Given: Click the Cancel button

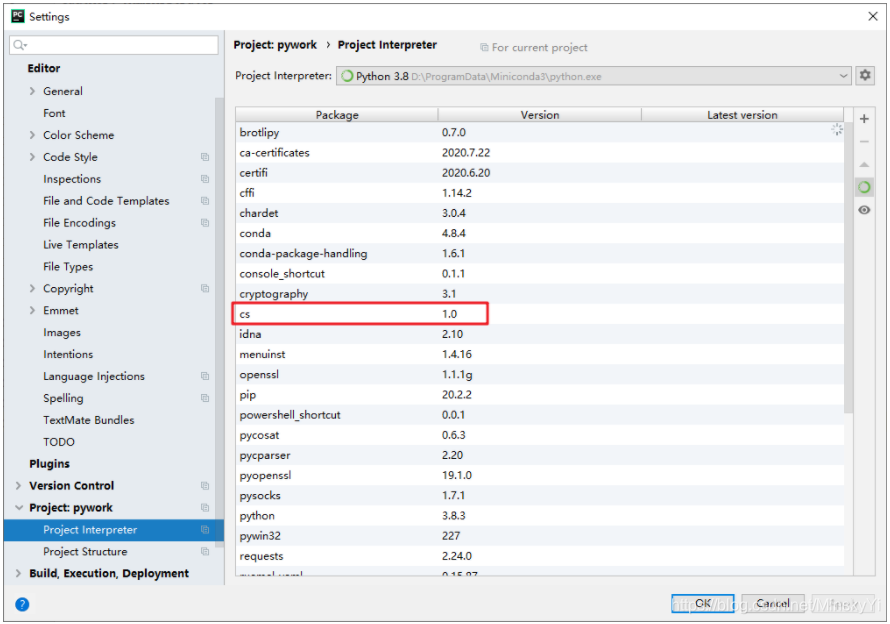Looking at the screenshot, I should click(x=773, y=604).
